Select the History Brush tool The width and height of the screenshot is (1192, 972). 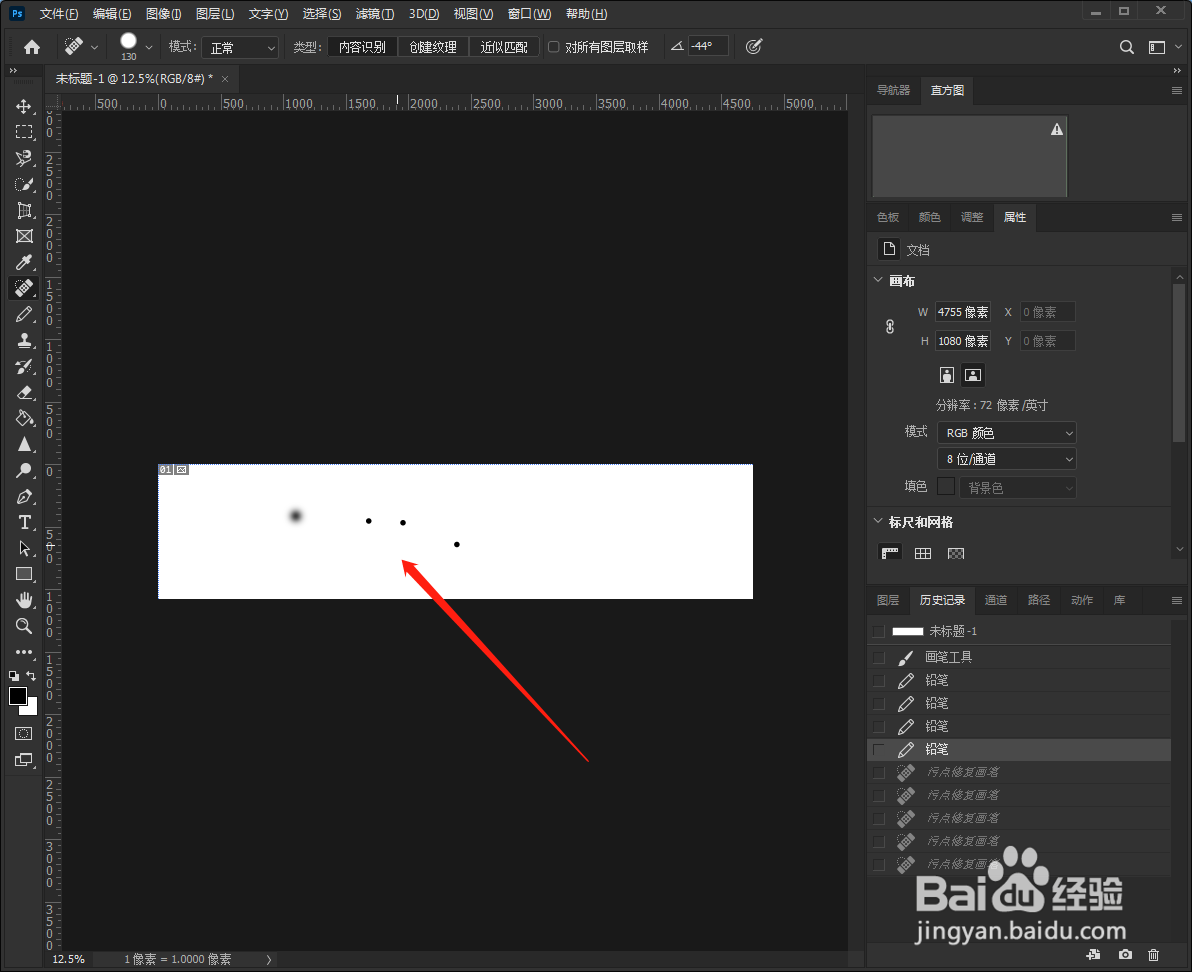pyautogui.click(x=24, y=366)
